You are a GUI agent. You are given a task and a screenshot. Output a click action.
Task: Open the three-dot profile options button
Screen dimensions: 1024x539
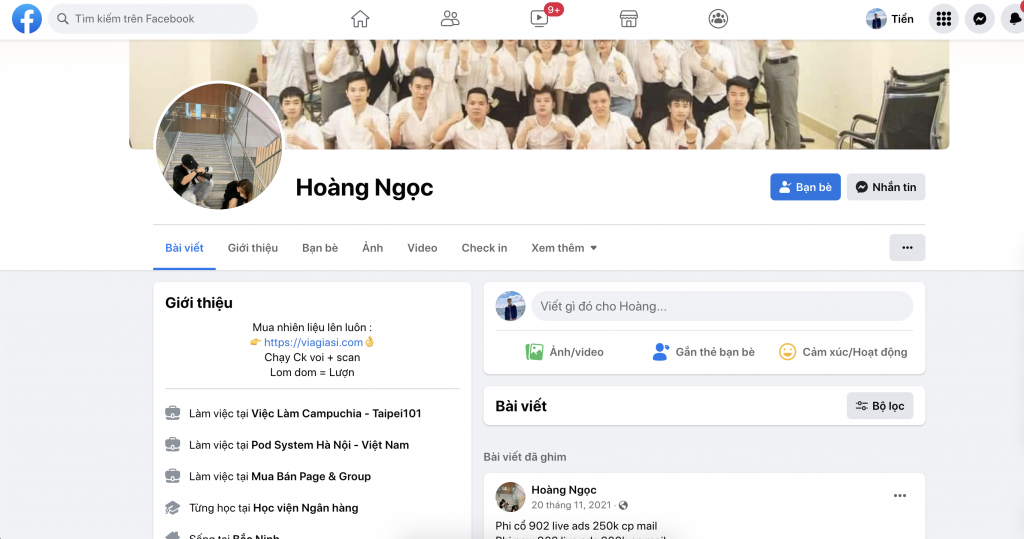(x=907, y=248)
